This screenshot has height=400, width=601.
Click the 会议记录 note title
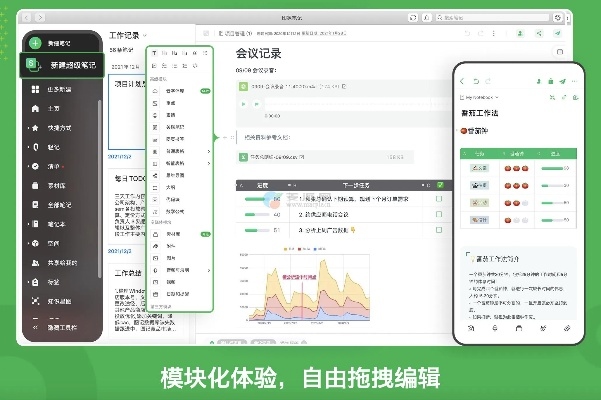point(258,53)
